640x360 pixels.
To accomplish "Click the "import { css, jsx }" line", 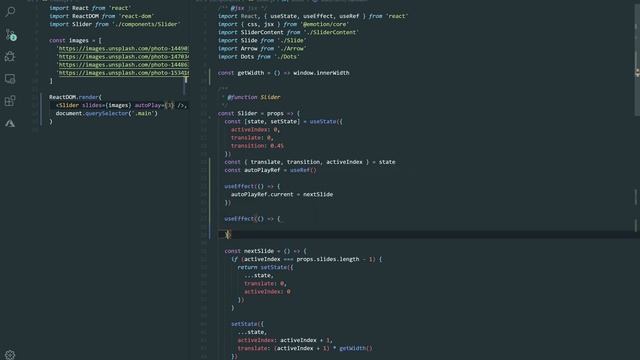I will [283, 24].
